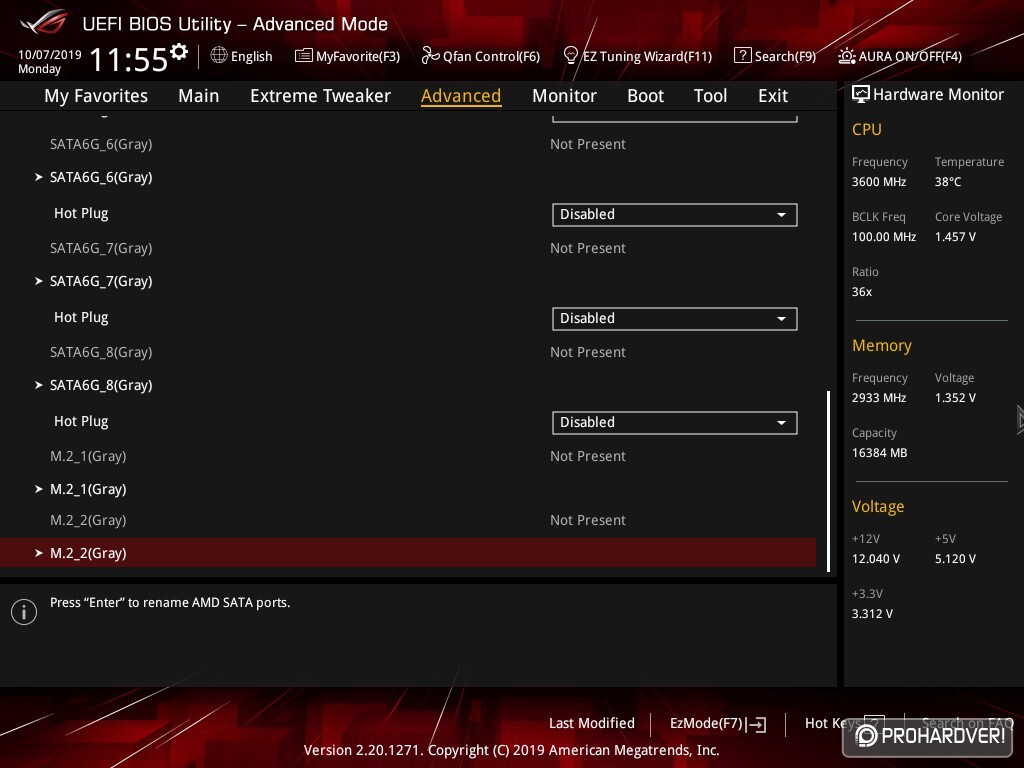Viewport: 1024px width, 768px height.
Task: Launch EZ Tuning Wizard bulb icon
Action: [x=570, y=56]
